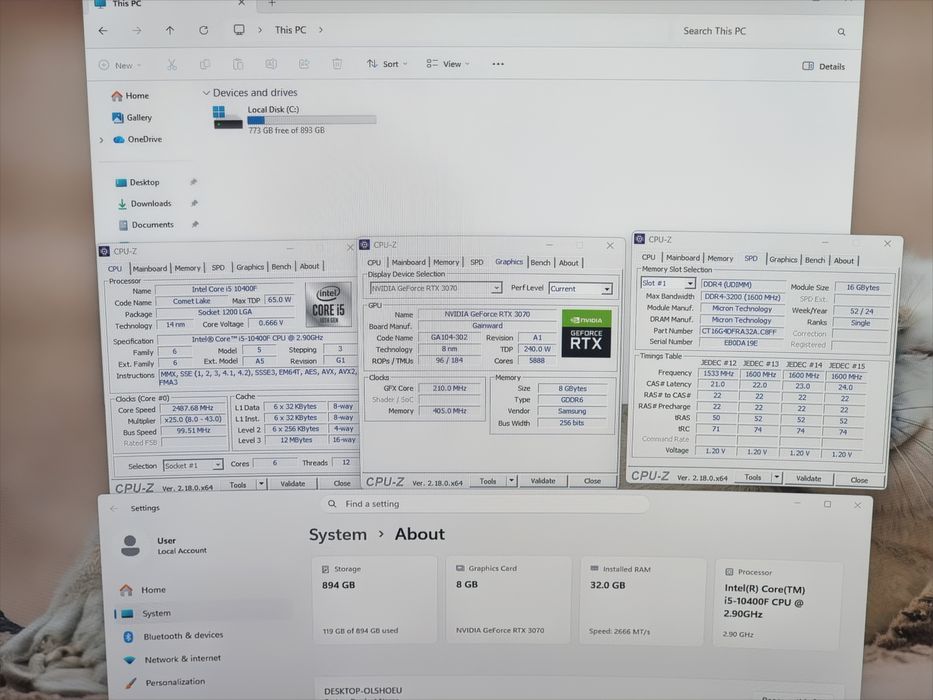Open Gallery in the navigation pane

coord(132,117)
